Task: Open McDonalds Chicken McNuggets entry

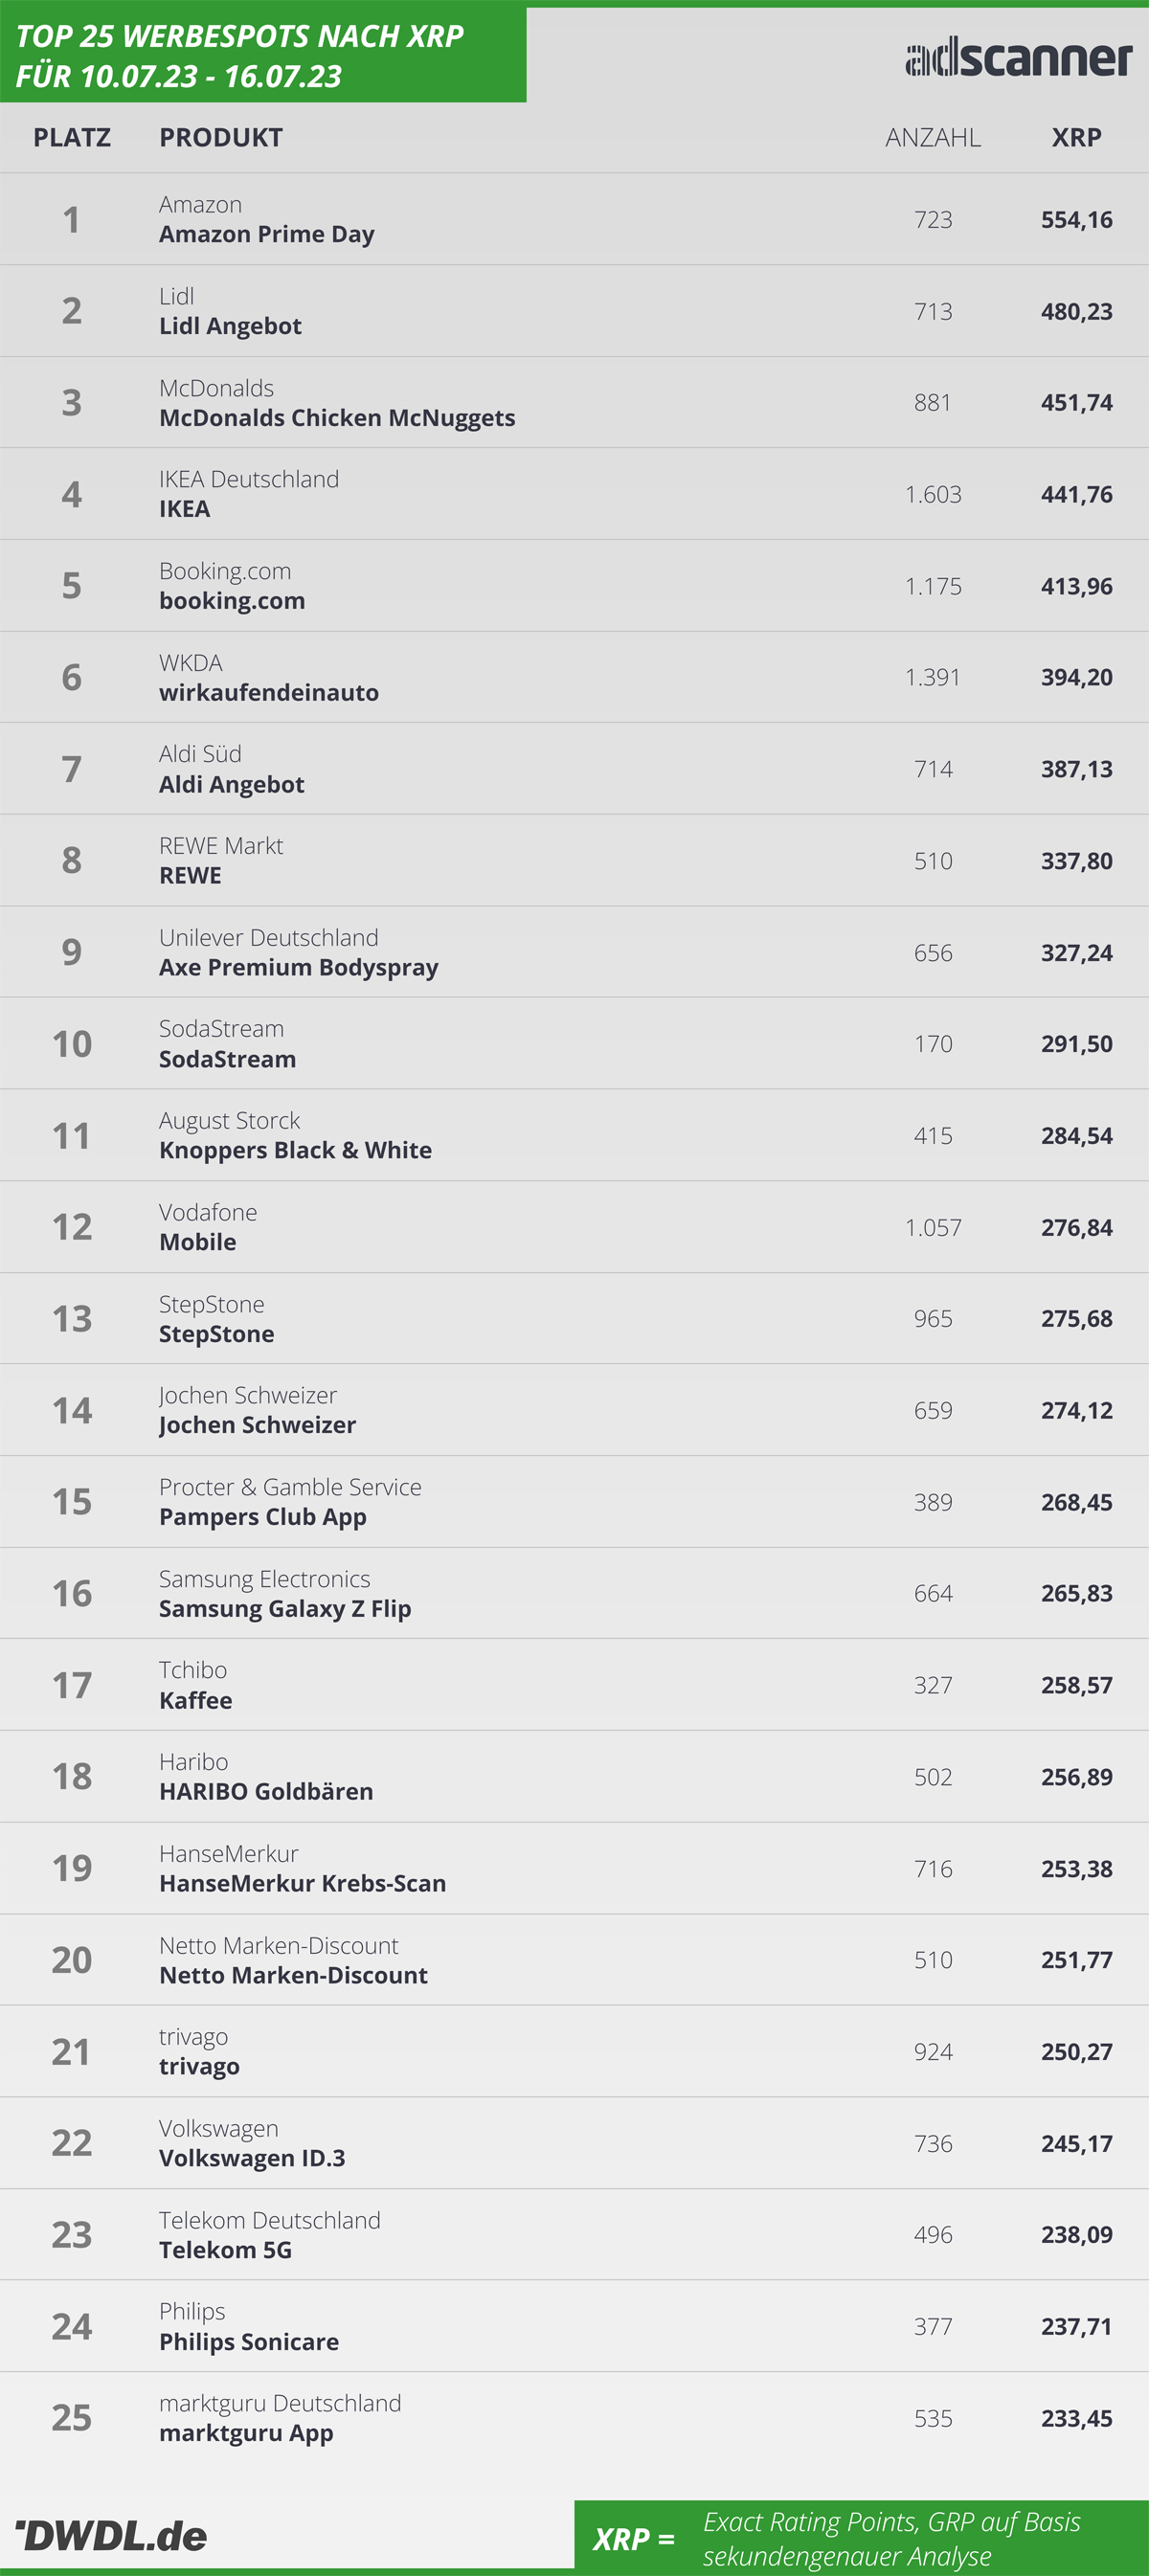Action: pyautogui.click(x=337, y=418)
